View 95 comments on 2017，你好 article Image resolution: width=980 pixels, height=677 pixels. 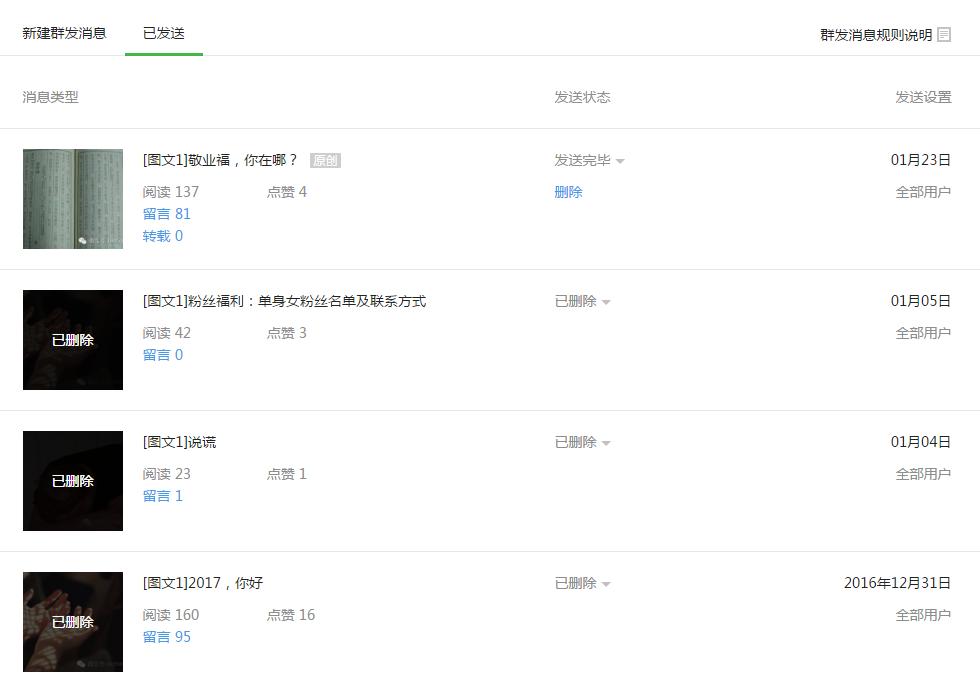(167, 636)
